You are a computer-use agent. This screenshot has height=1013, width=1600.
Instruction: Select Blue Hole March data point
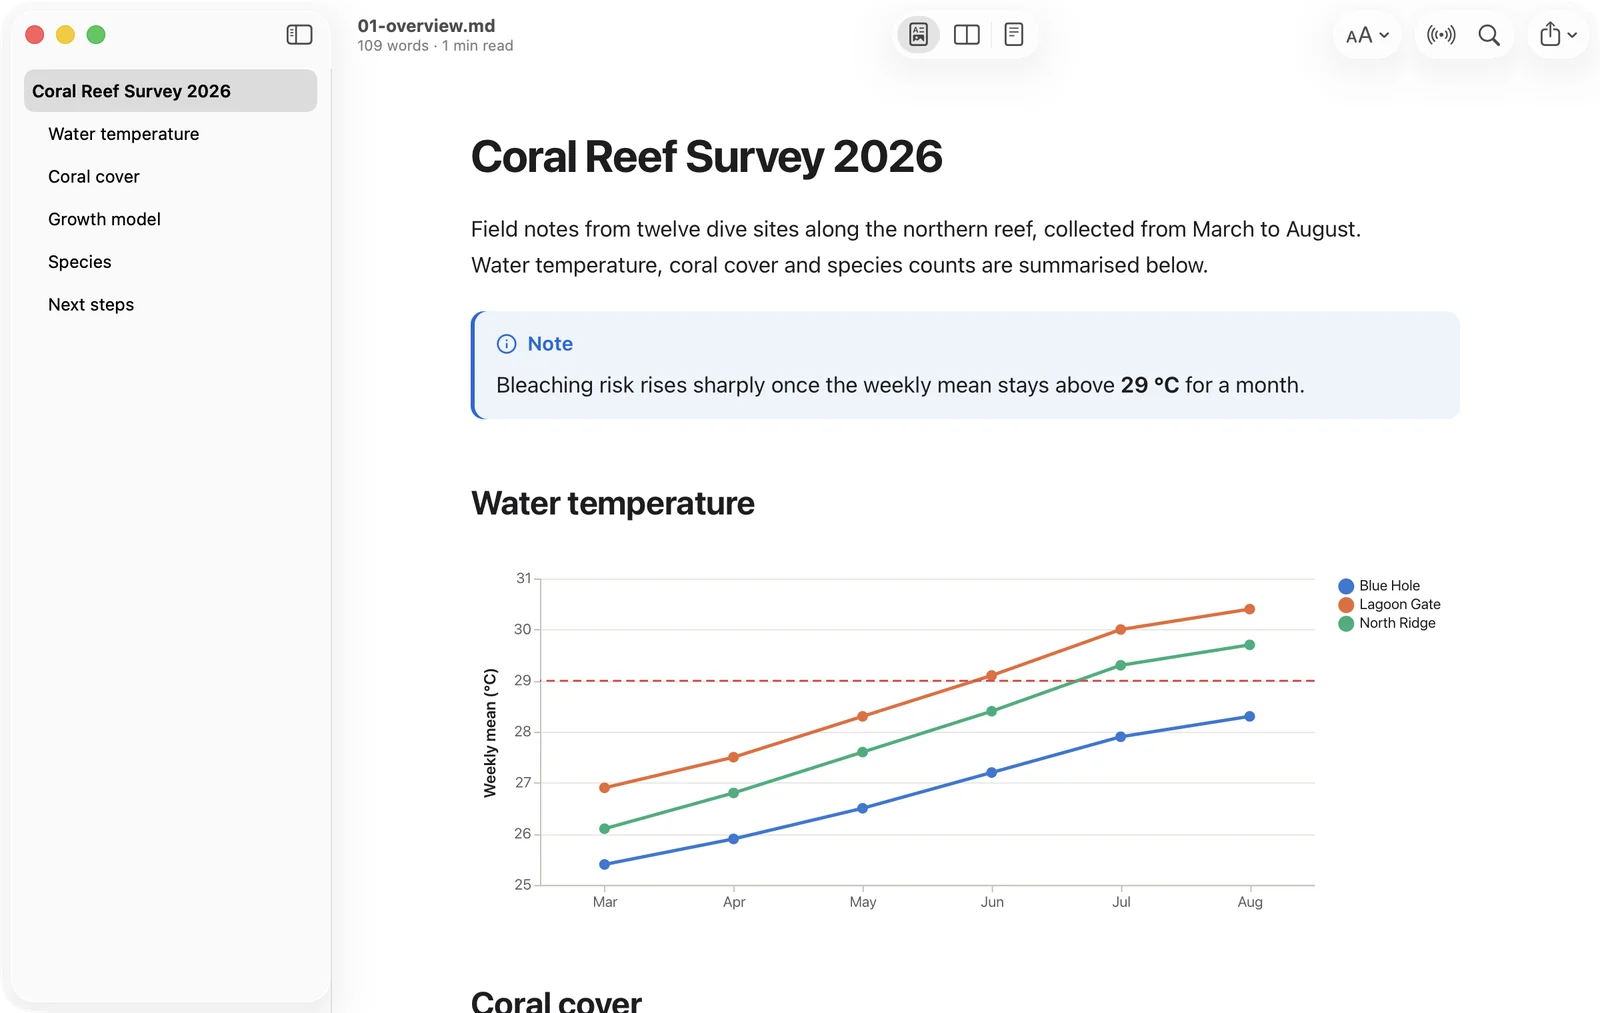click(604, 864)
